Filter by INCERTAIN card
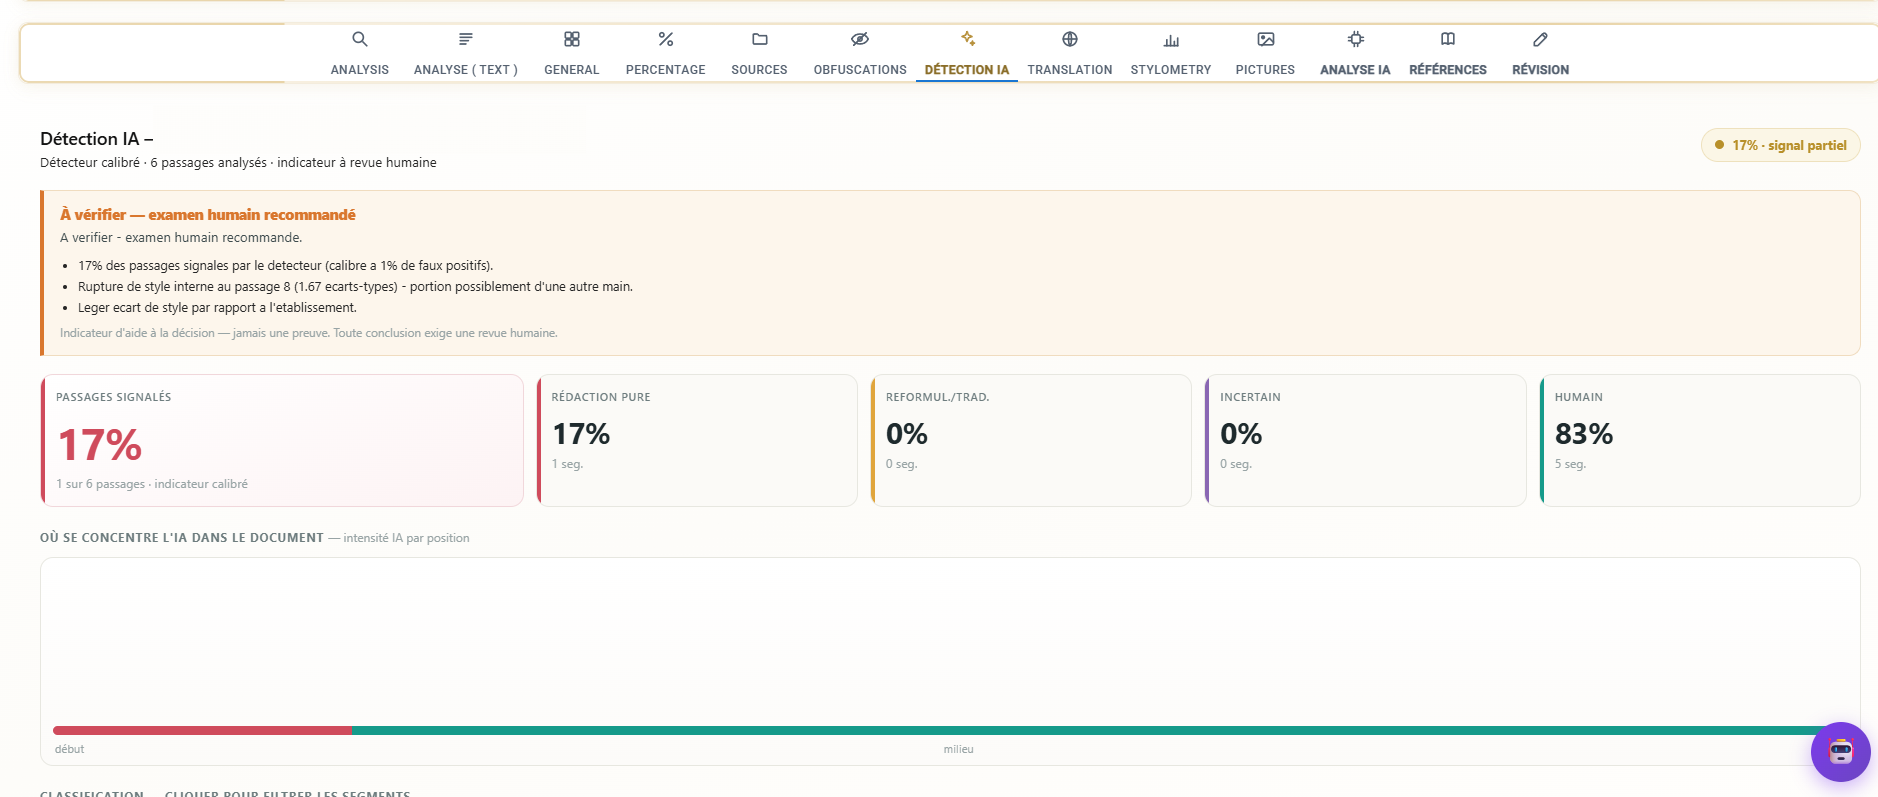1878x797 pixels. pyautogui.click(x=1366, y=440)
